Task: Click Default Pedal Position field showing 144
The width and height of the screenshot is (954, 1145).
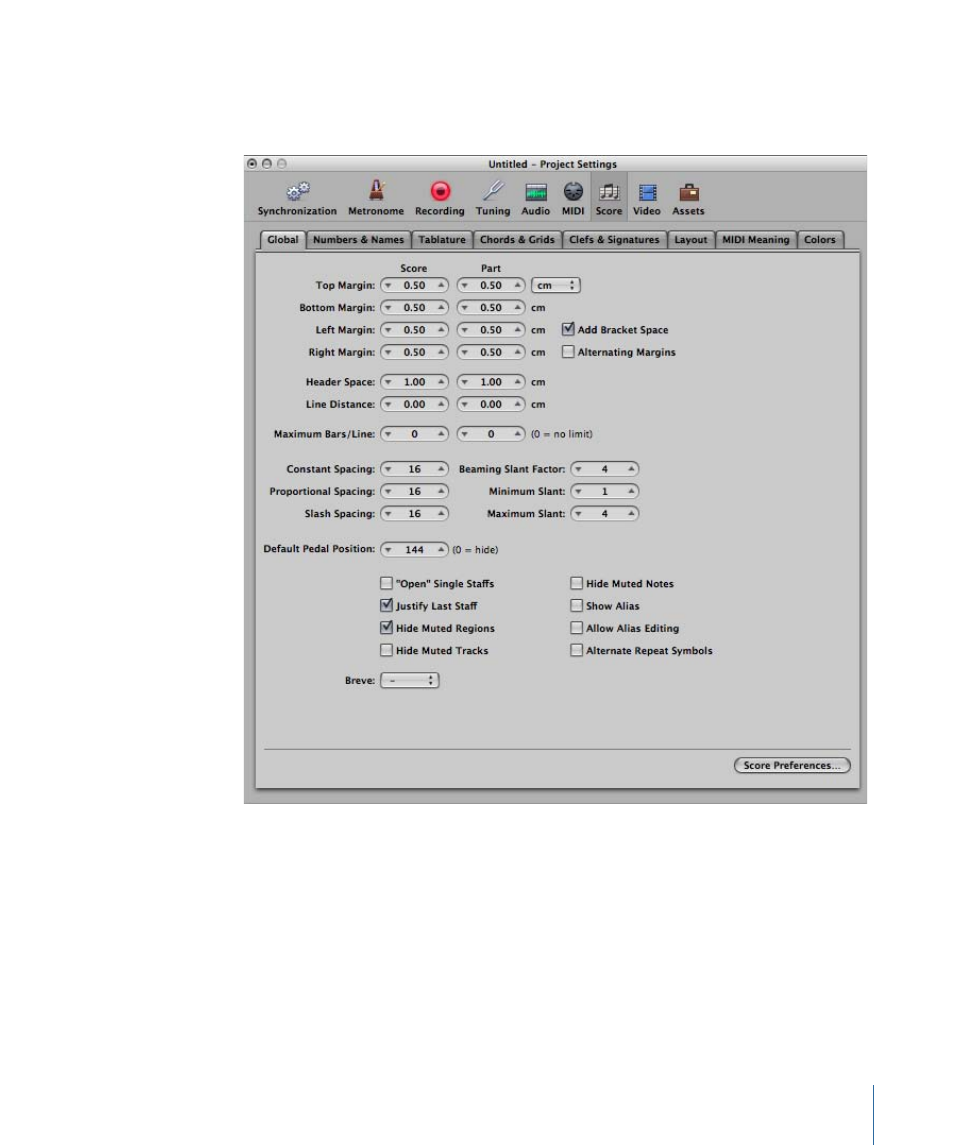Action: coord(414,549)
